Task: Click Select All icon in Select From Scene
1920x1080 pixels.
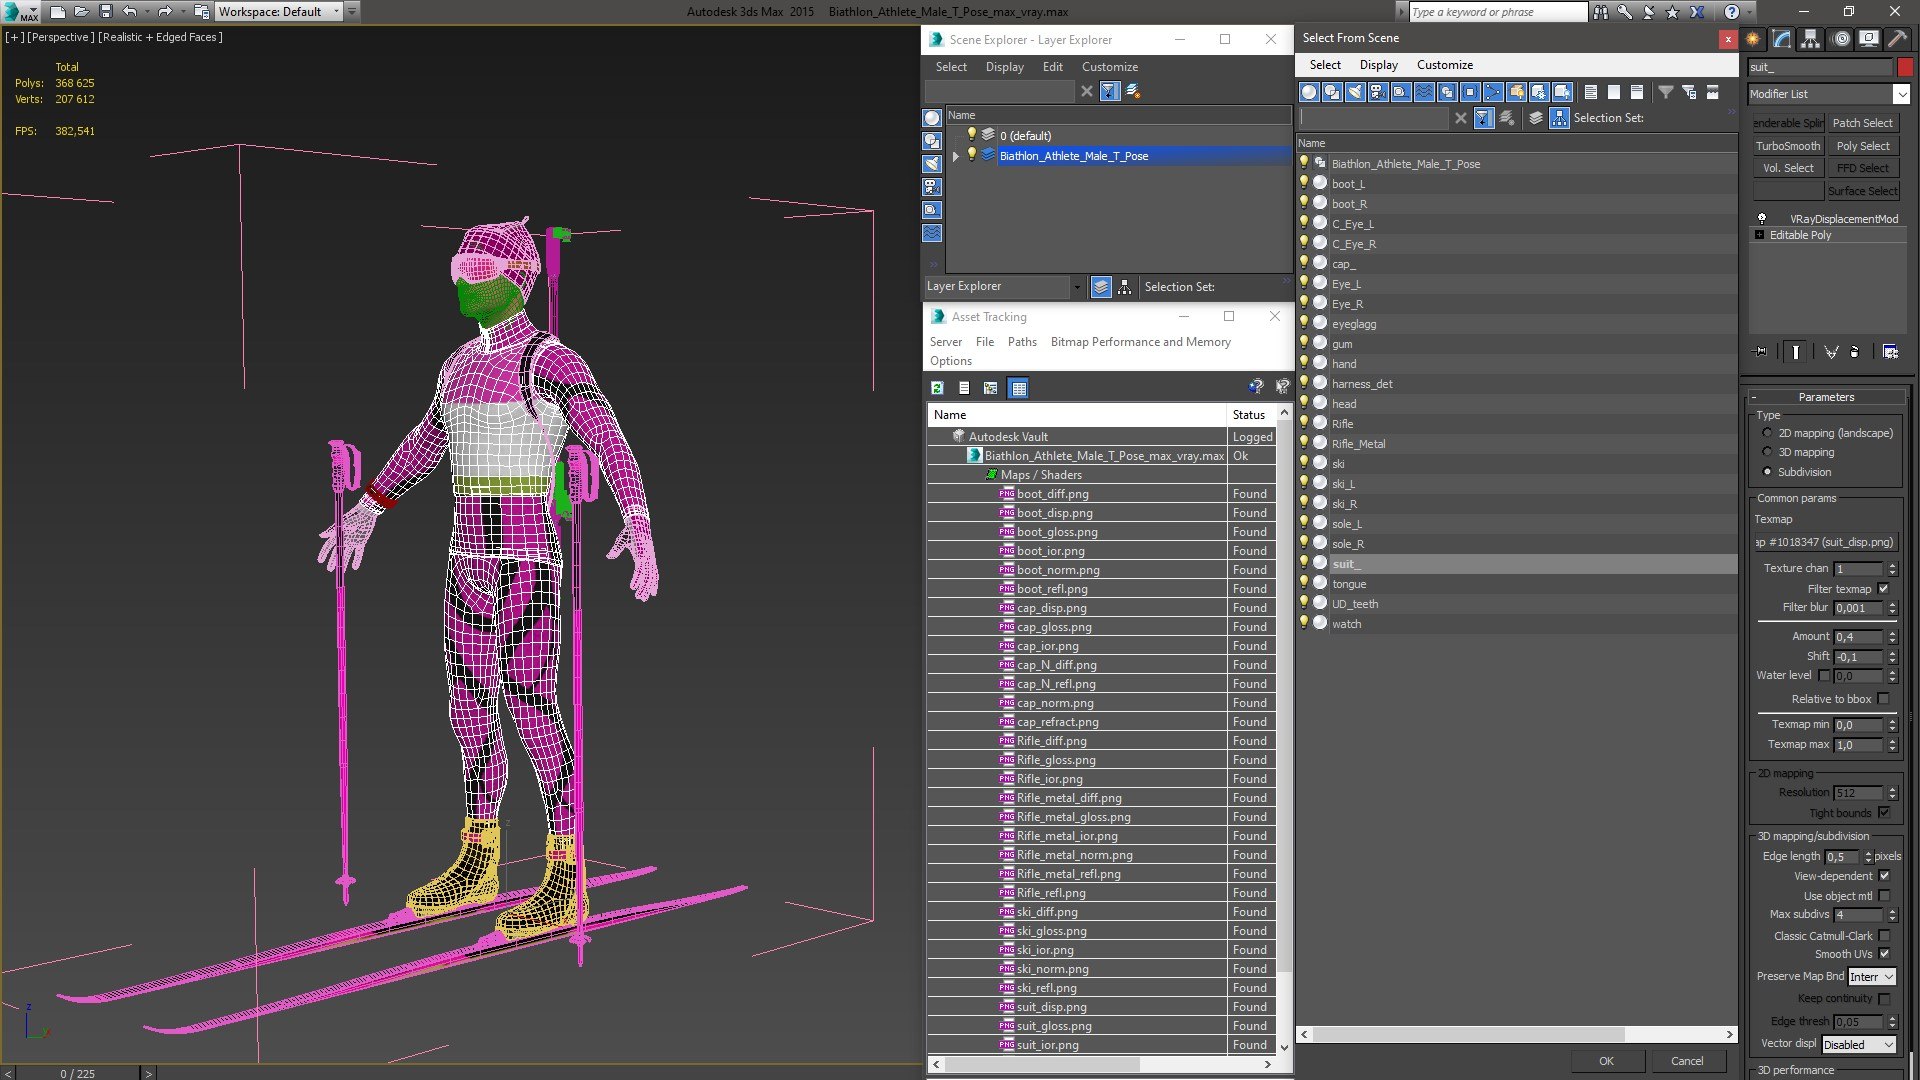Action: click(1591, 92)
